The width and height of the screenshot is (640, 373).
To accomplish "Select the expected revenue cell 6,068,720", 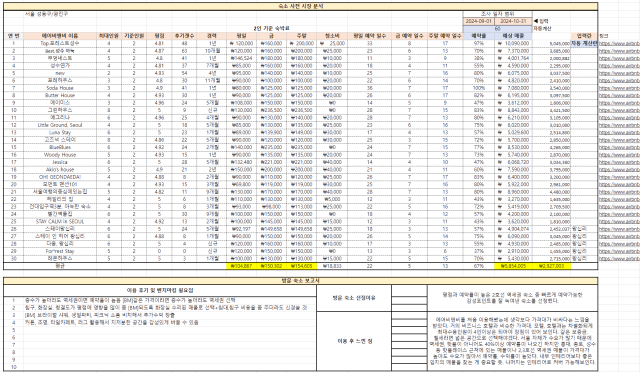I will pos(513,162).
